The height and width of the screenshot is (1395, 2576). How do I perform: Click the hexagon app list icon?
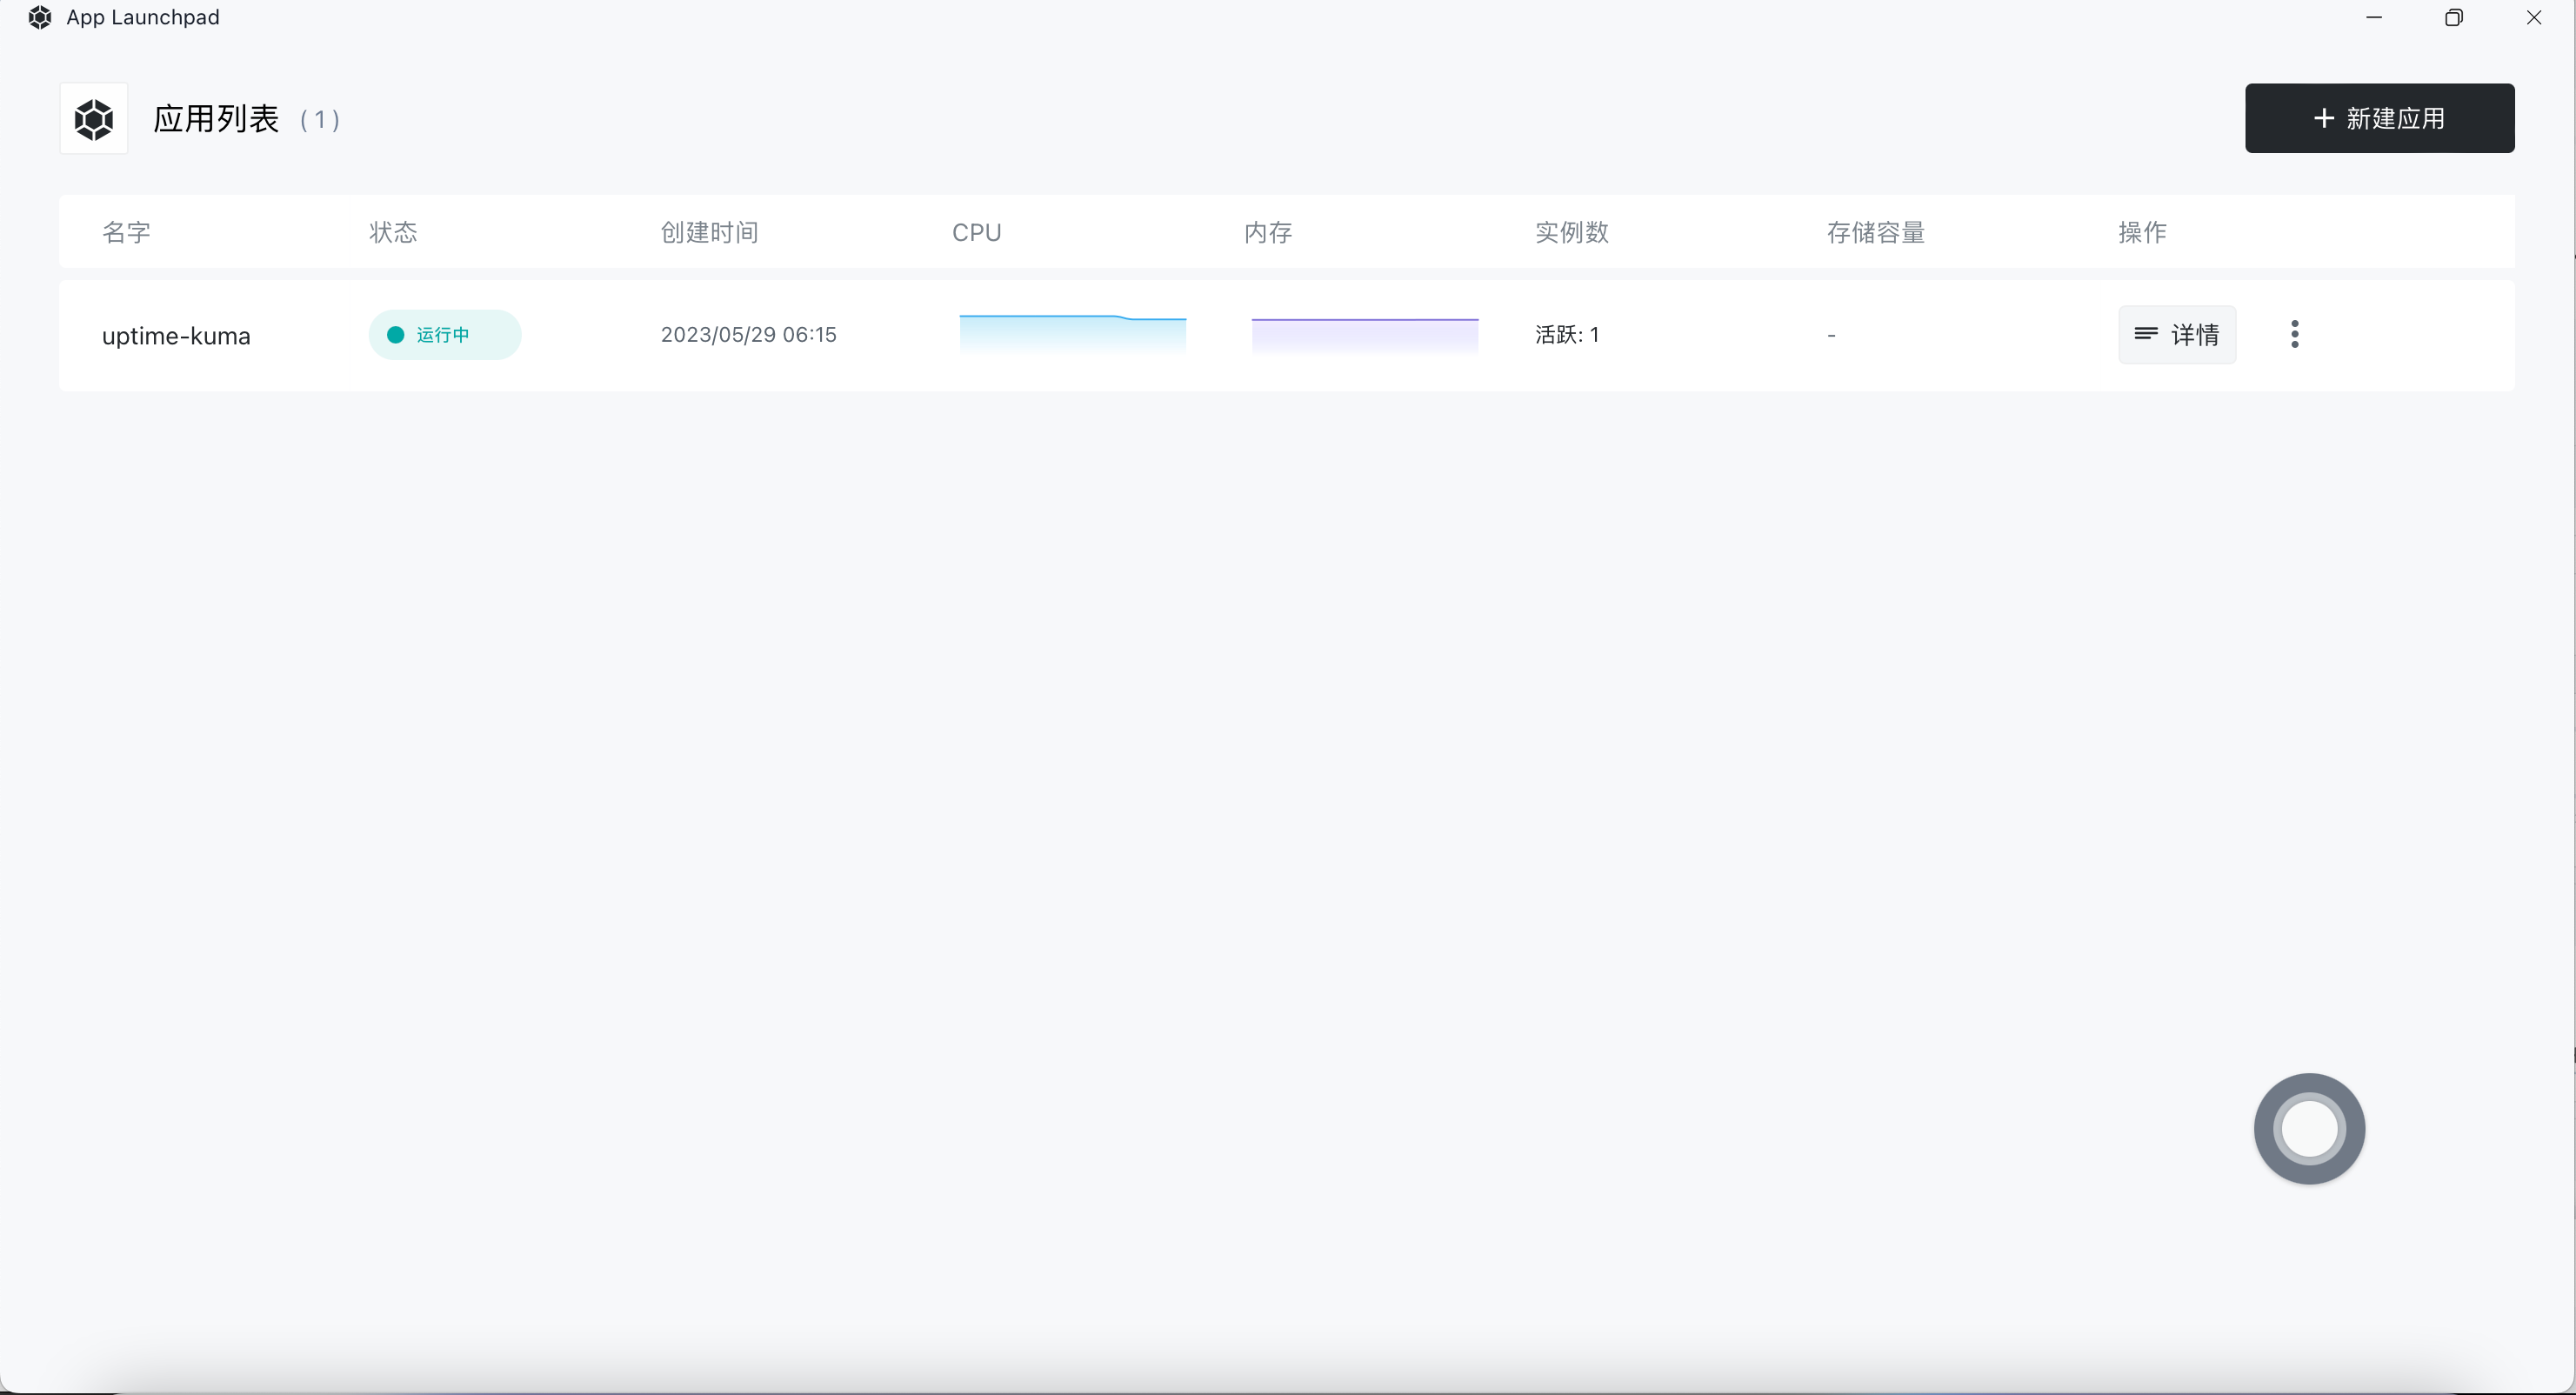tap(94, 119)
